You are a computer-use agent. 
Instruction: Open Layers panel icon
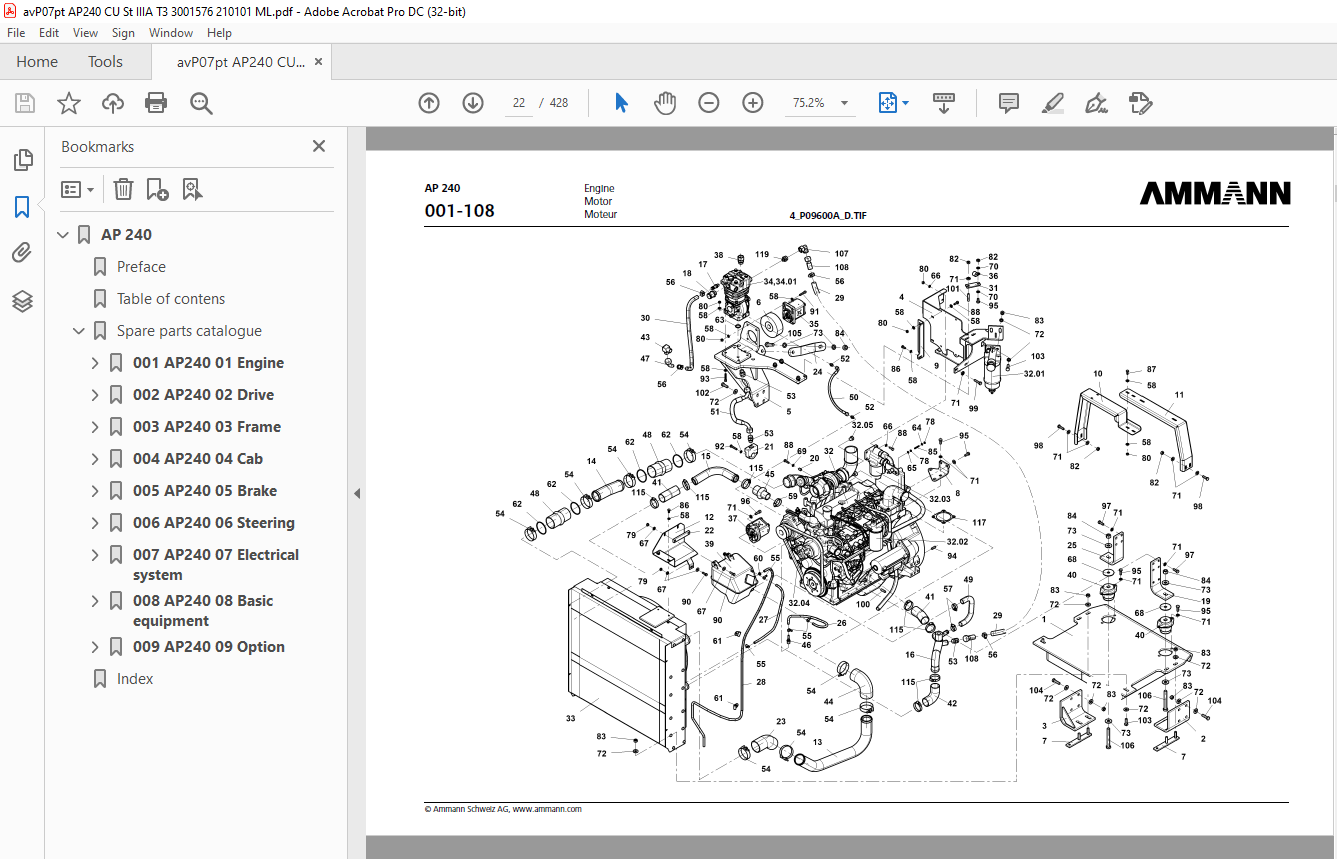click(x=22, y=300)
